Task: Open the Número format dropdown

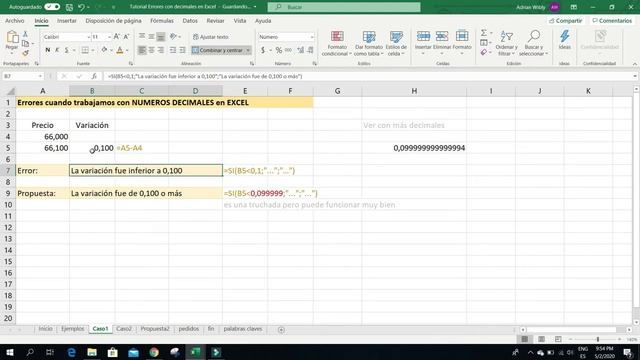Action: click(x=312, y=37)
